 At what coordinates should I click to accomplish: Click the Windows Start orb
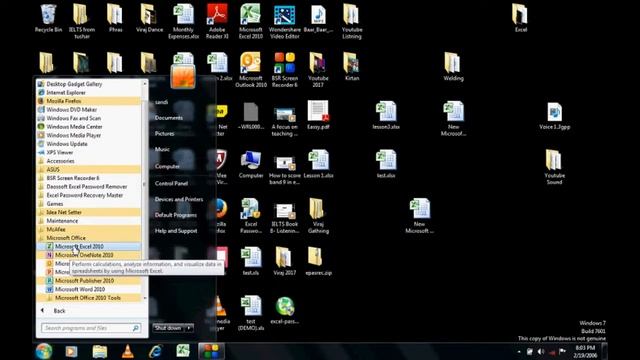tap(44, 351)
